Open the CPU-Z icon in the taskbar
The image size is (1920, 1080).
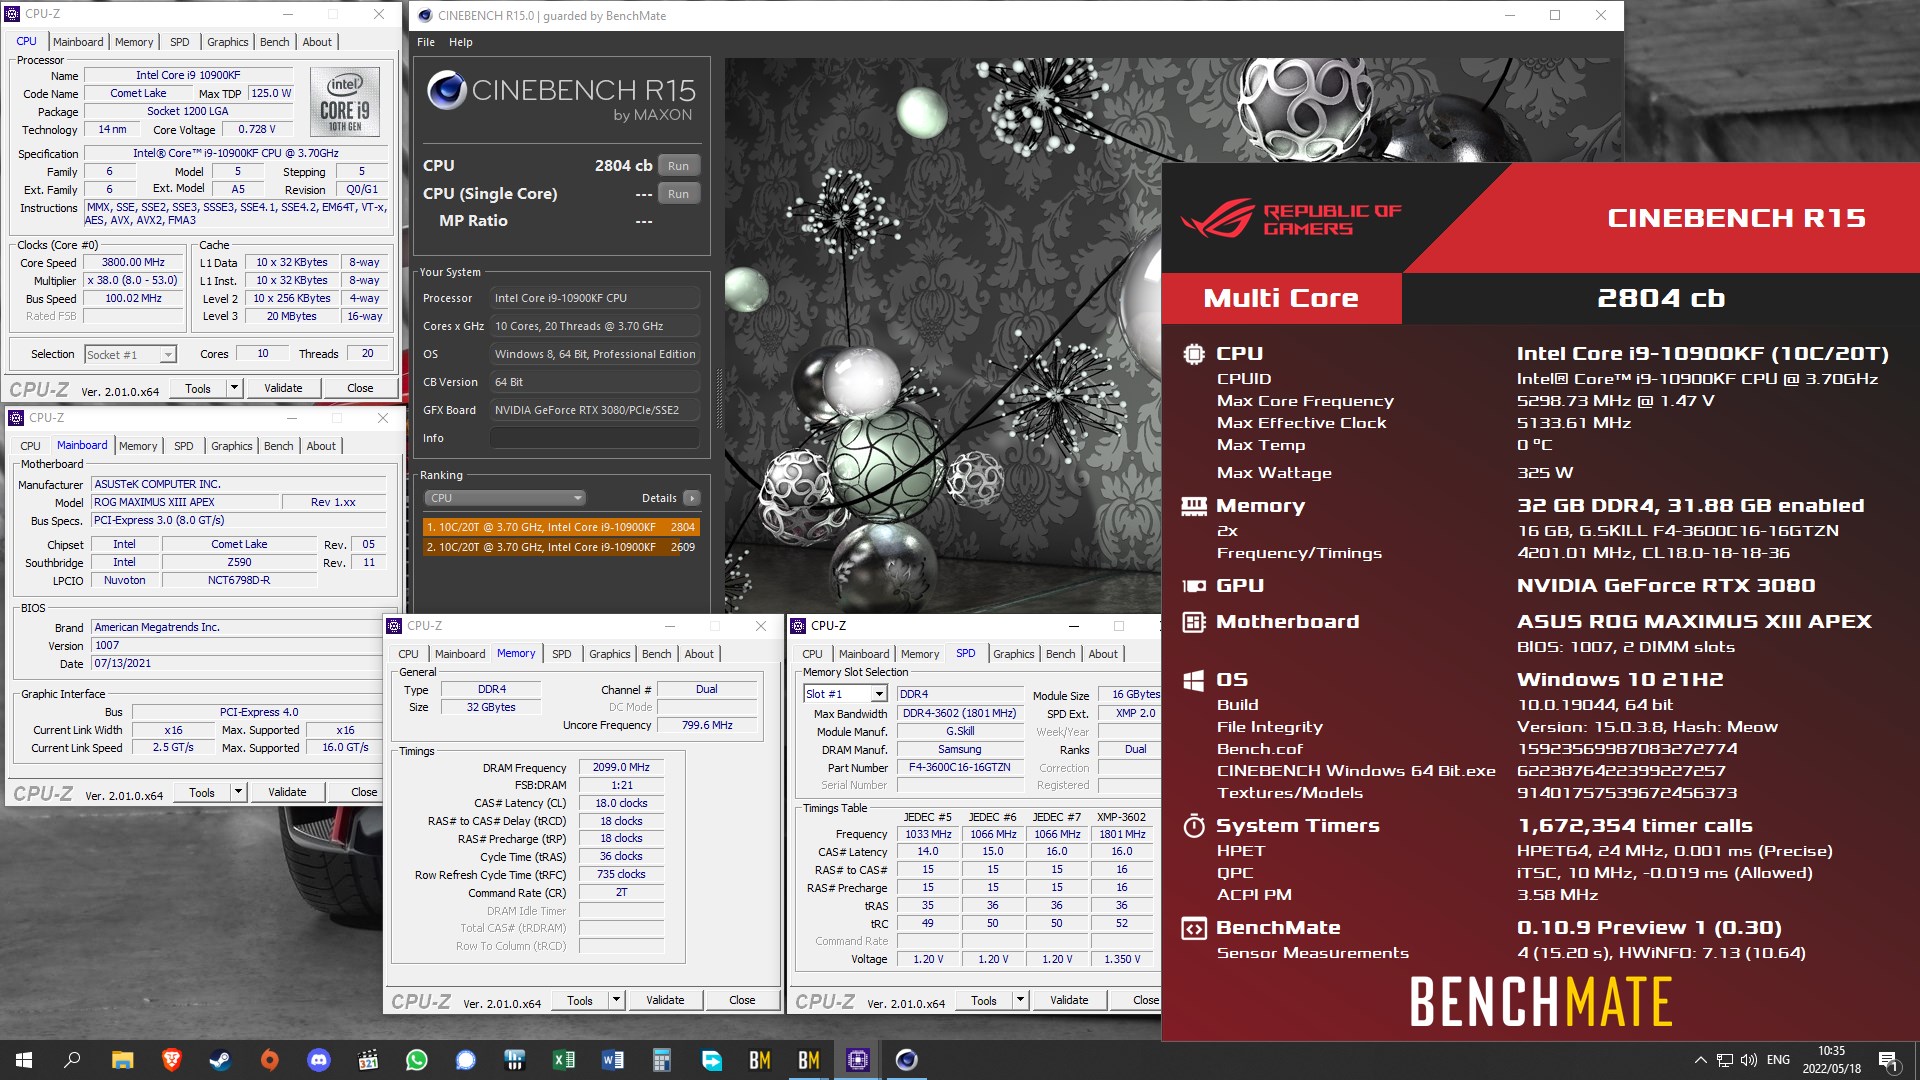pos(857,1060)
